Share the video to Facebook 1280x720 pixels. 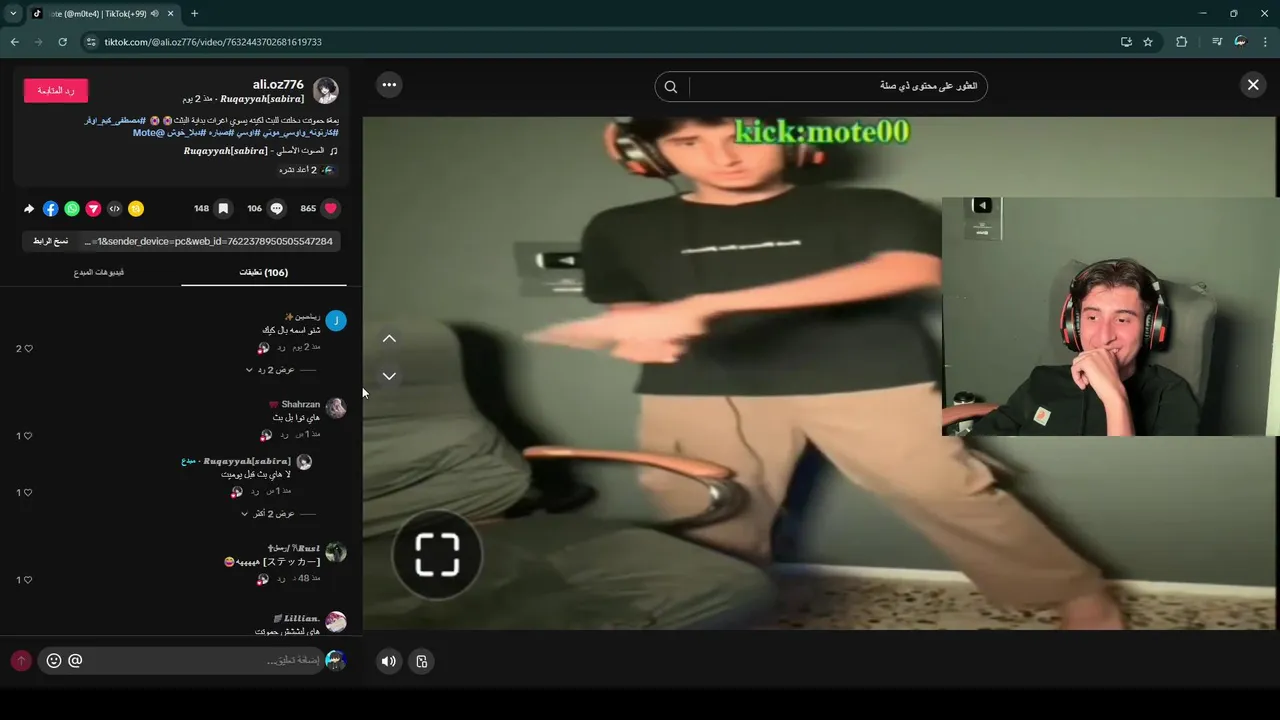tap(51, 209)
